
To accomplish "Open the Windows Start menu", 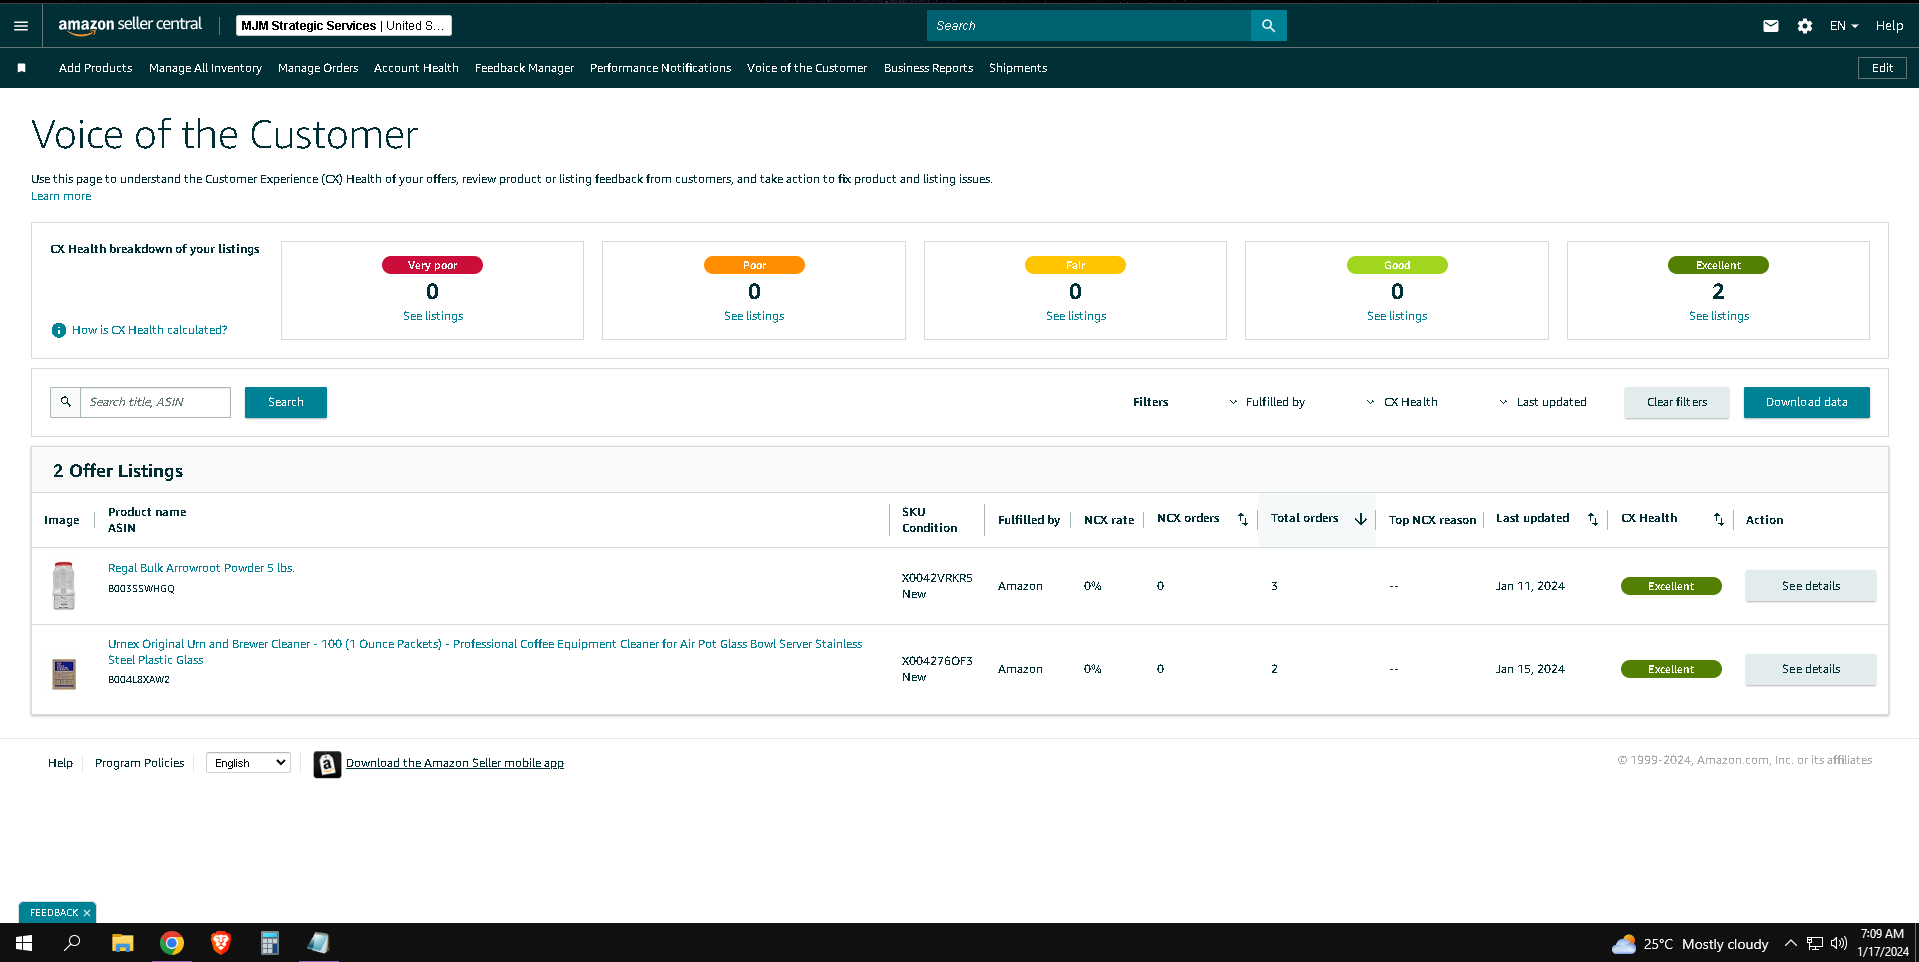I will pos(24,943).
